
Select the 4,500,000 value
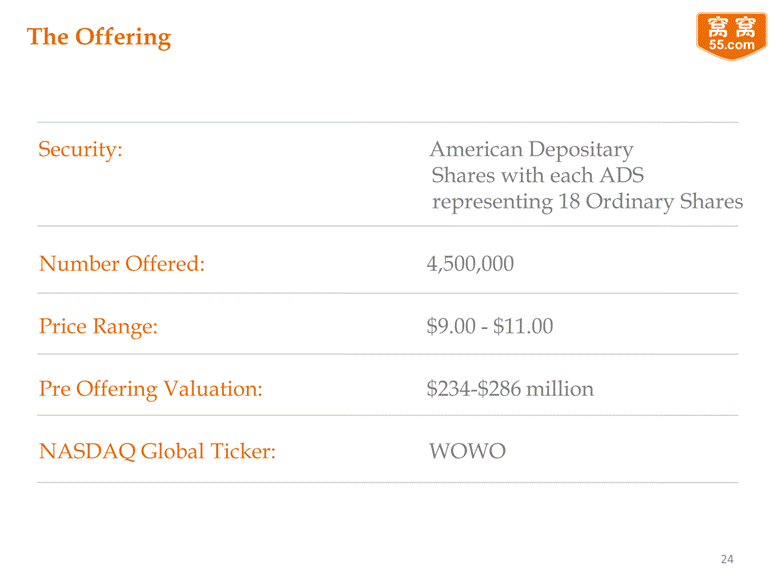coord(470,264)
